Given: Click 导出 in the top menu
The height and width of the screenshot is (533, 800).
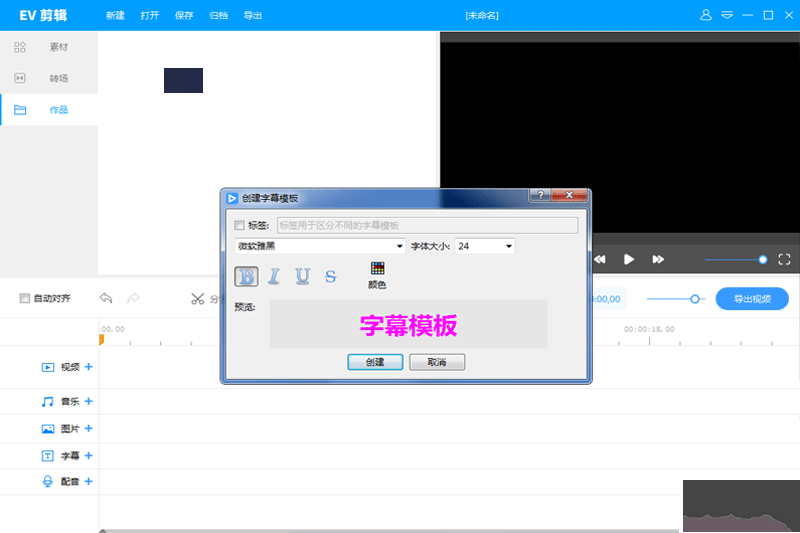Looking at the screenshot, I should click(x=253, y=16).
